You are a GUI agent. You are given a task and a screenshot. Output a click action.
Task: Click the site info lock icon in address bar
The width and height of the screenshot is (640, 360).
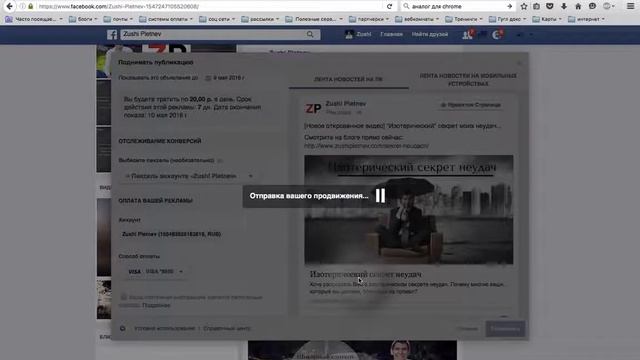click(x=31, y=6)
